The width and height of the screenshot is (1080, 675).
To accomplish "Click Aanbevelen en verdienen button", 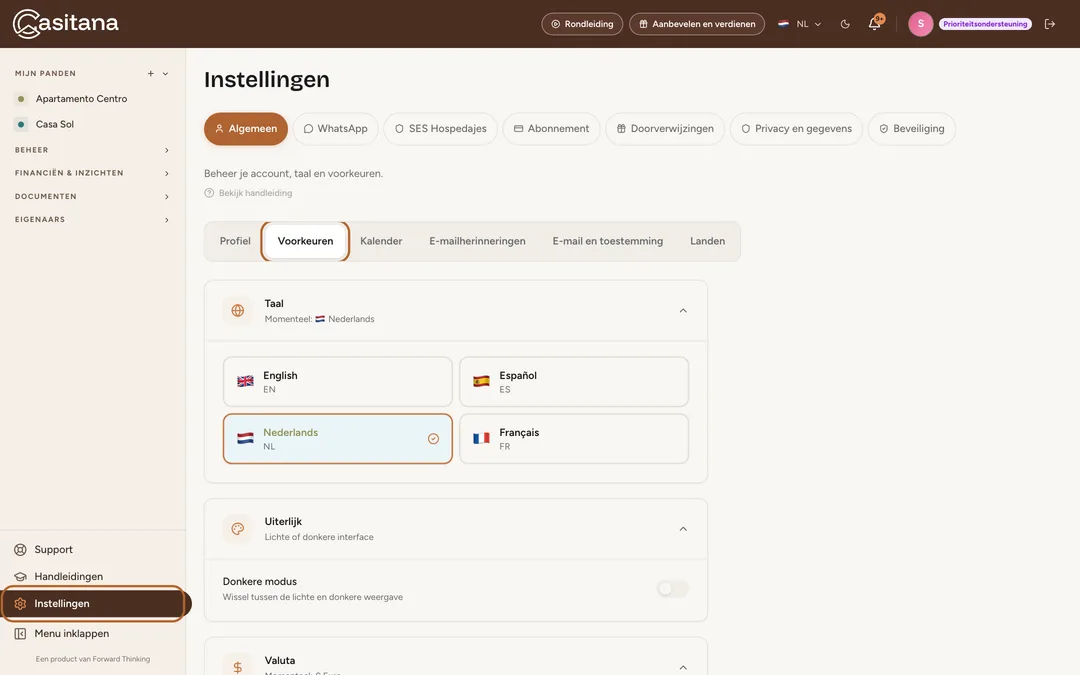I will pyautogui.click(x=697, y=24).
